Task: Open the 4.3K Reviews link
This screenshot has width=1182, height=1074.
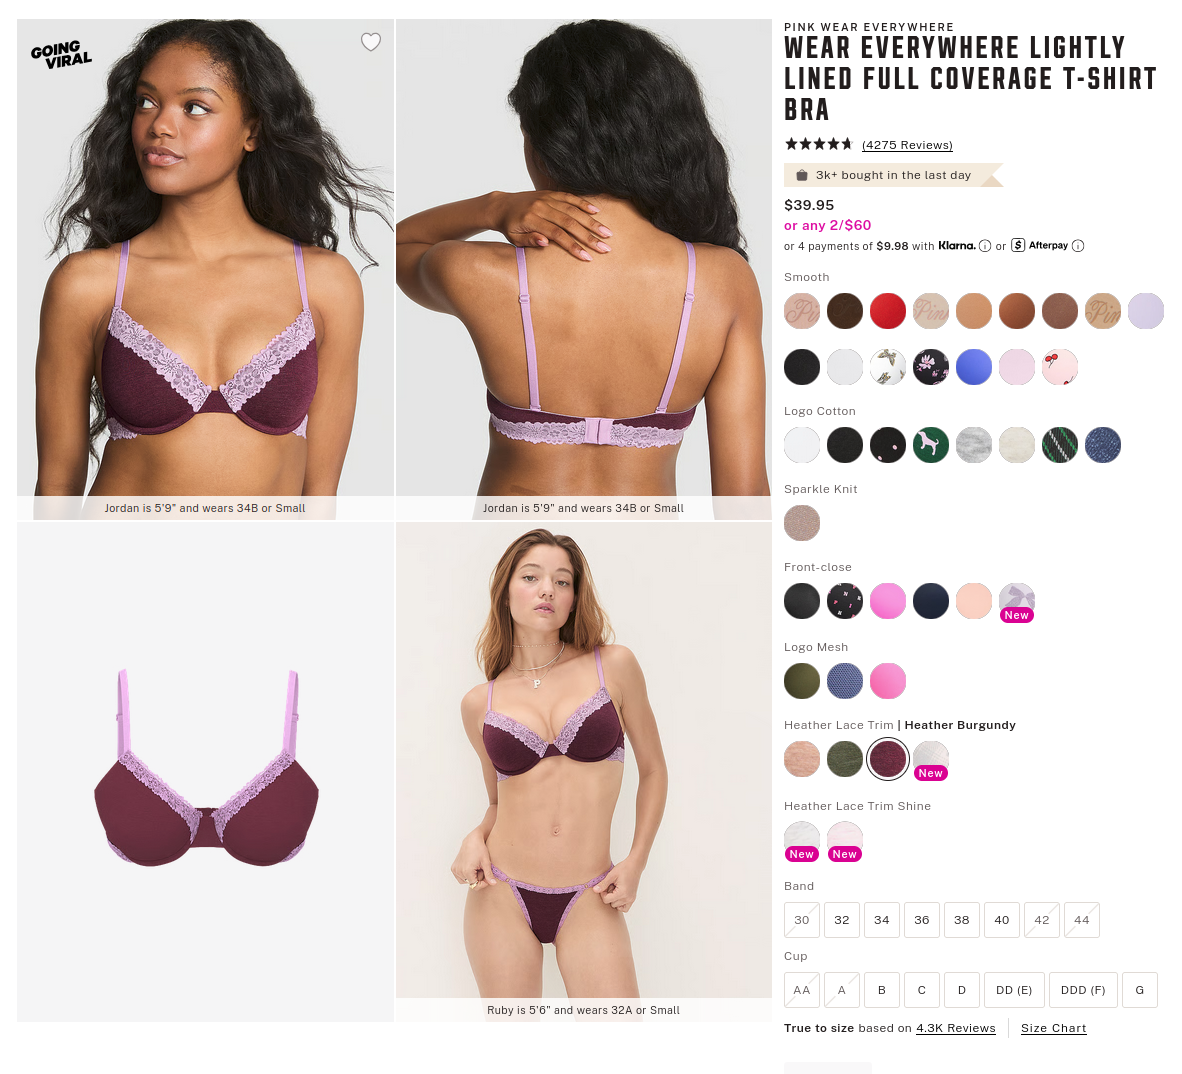Action: (956, 1028)
